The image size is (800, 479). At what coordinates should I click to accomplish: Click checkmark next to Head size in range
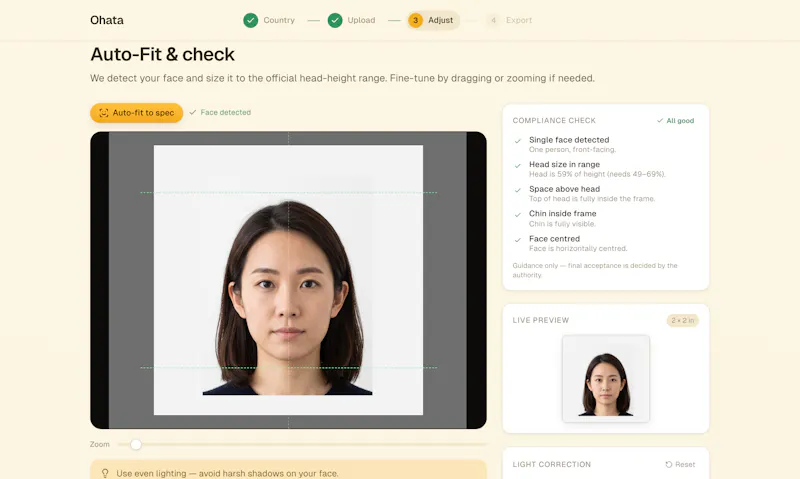tap(518, 165)
